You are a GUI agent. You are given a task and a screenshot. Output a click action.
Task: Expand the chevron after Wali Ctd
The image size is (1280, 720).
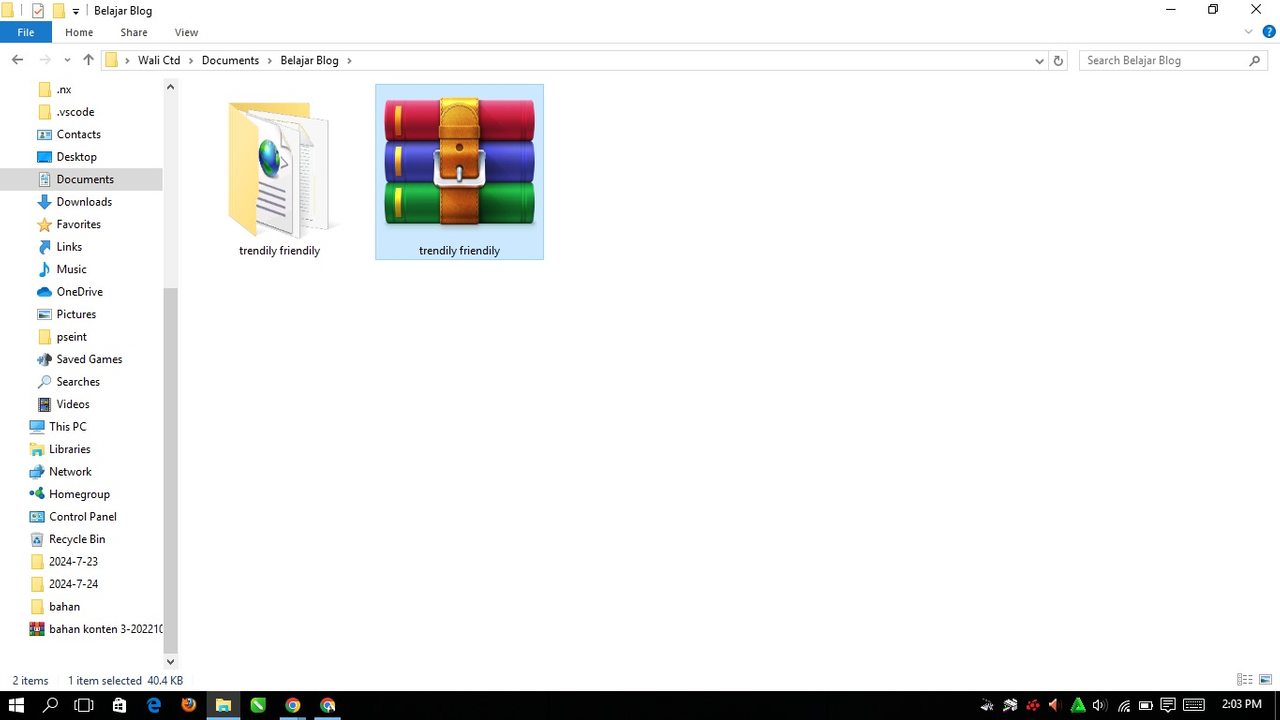click(x=191, y=60)
